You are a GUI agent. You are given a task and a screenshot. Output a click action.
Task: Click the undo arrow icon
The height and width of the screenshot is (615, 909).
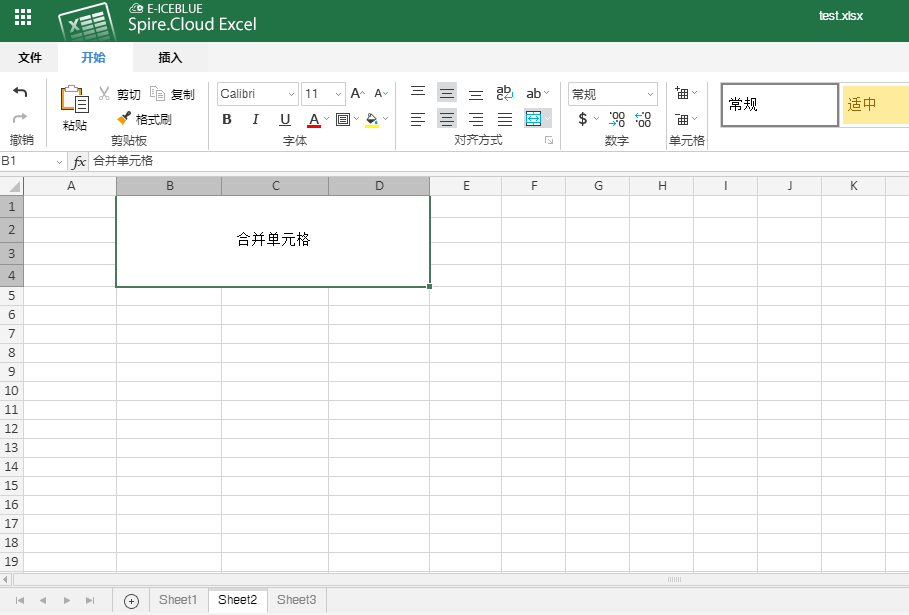click(x=21, y=90)
